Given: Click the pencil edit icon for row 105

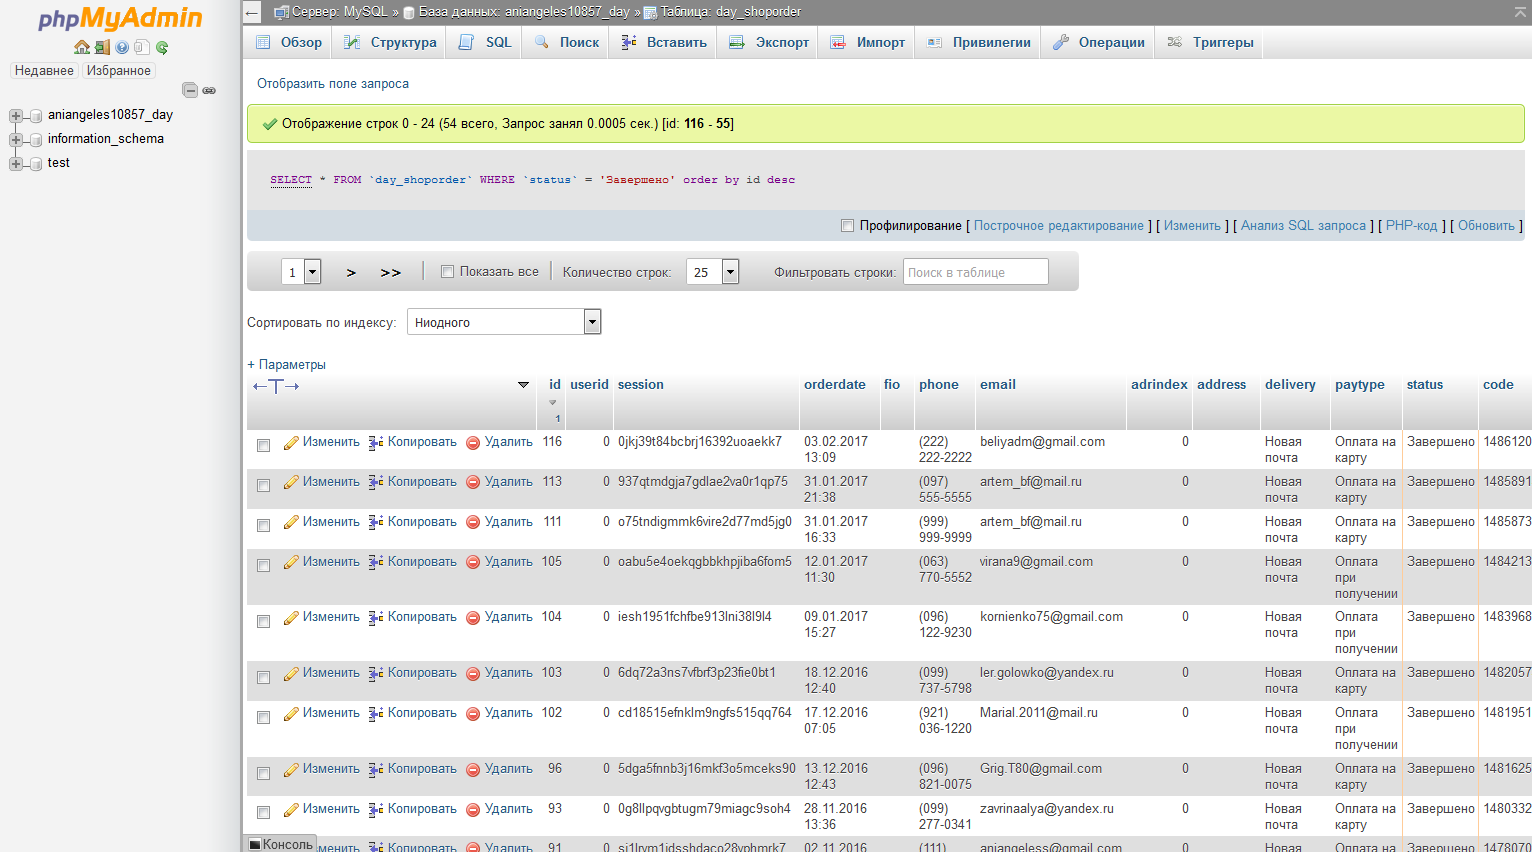Looking at the screenshot, I should coord(291,562).
